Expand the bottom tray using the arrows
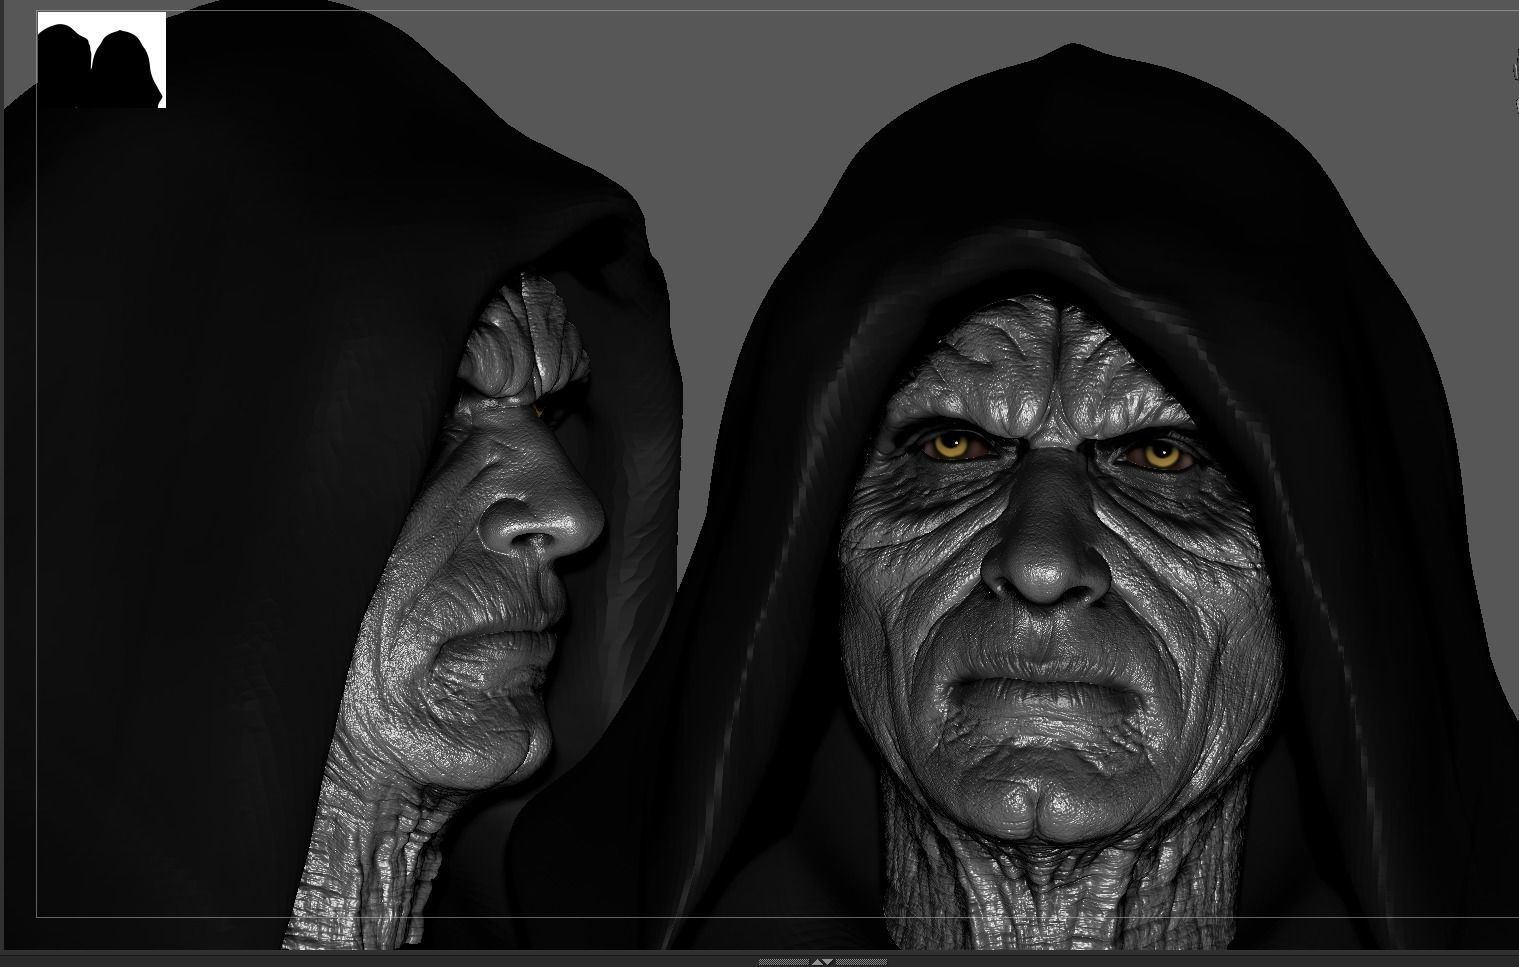The height and width of the screenshot is (967, 1519). coord(822,962)
